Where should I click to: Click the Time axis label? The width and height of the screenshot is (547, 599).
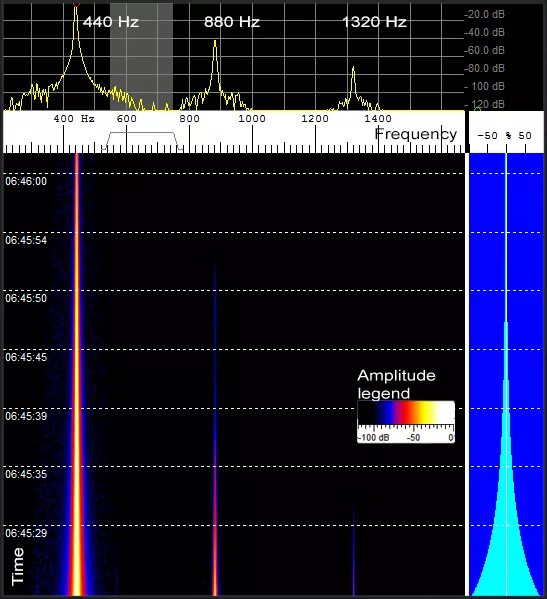[18, 567]
